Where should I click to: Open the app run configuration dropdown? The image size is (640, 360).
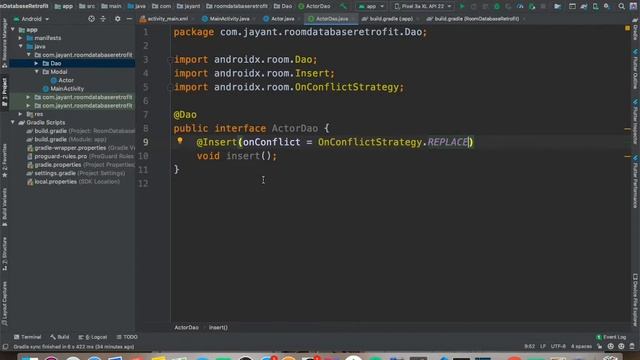(x=371, y=6)
